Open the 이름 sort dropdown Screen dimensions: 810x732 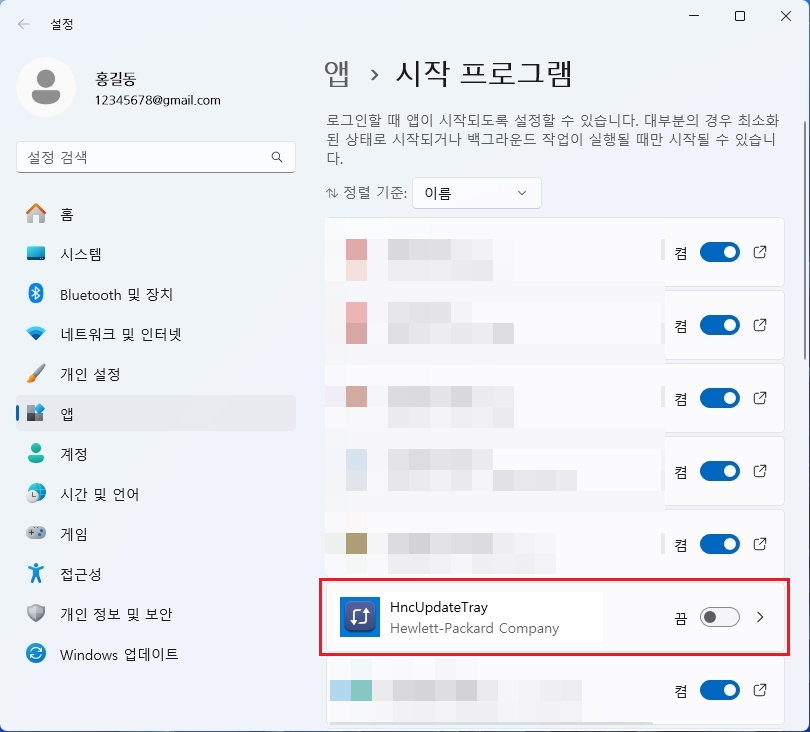pos(476,193)
